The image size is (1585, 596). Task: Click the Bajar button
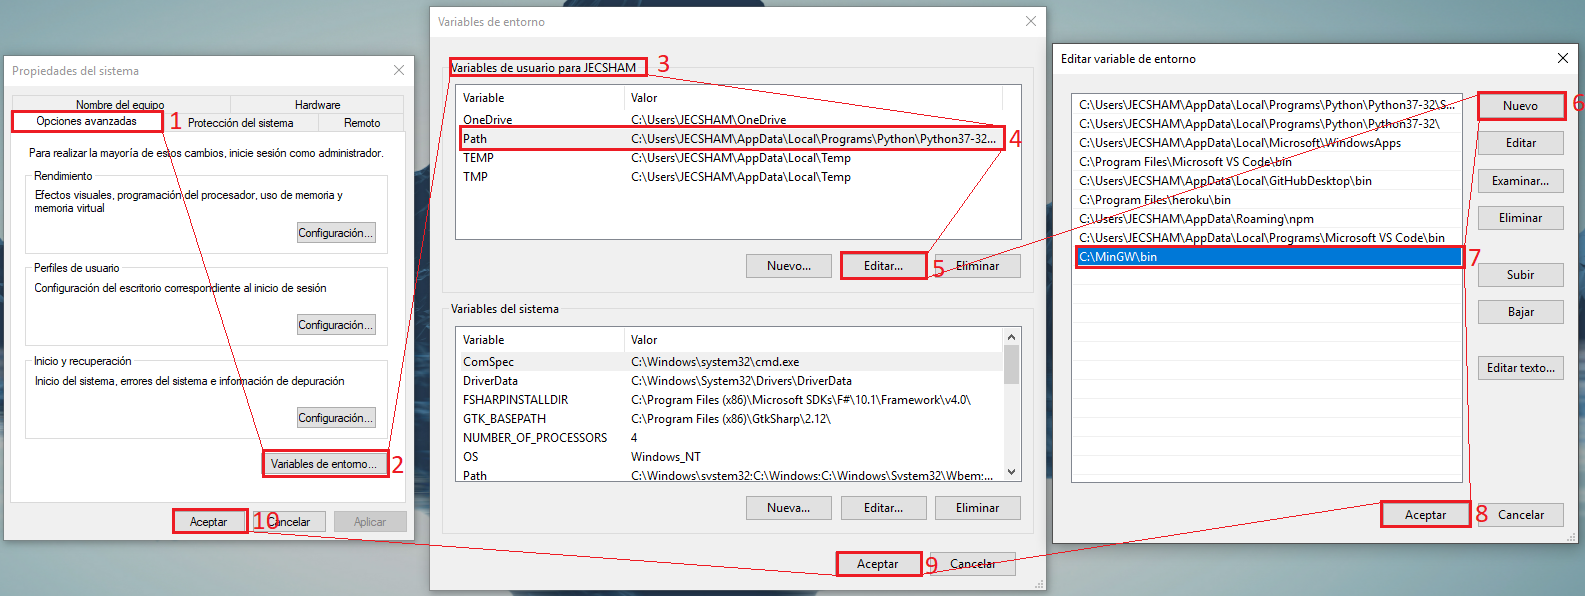[1520, 312]
